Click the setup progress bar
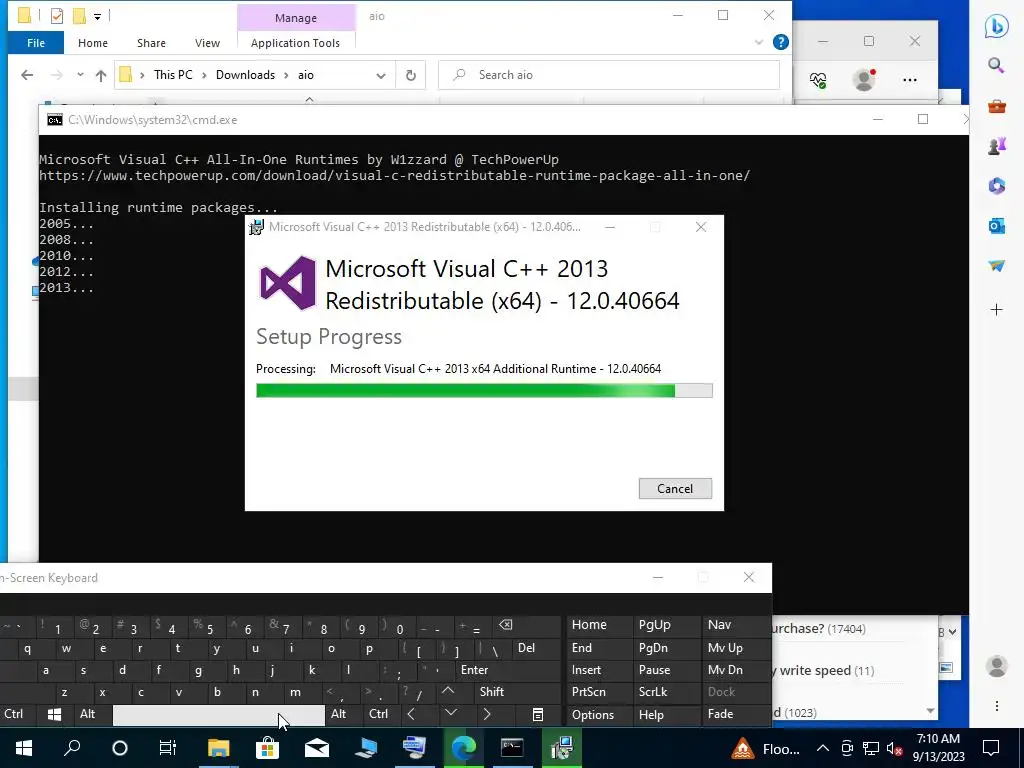The width and height of the screenshot is (1024, 768). [484, 391]
